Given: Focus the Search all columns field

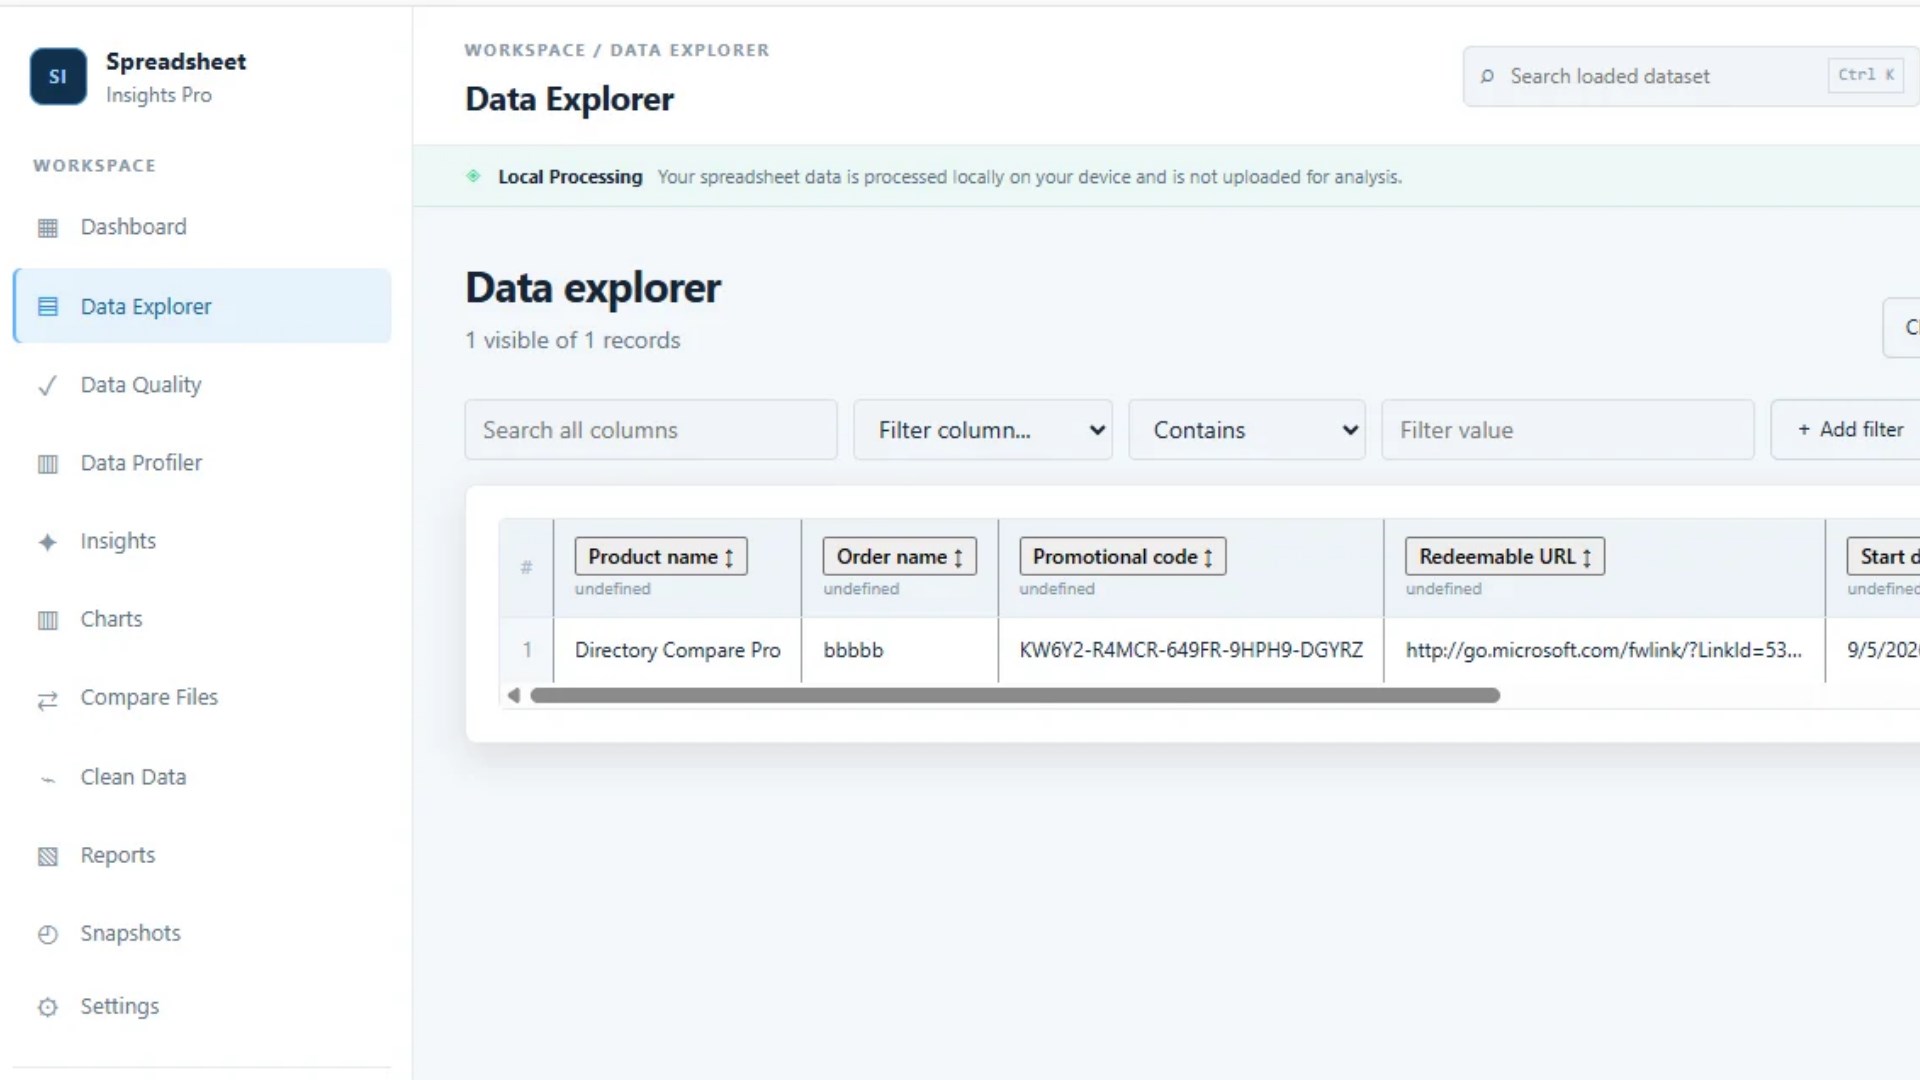Looking at the screenshot, I should [651, 430].
